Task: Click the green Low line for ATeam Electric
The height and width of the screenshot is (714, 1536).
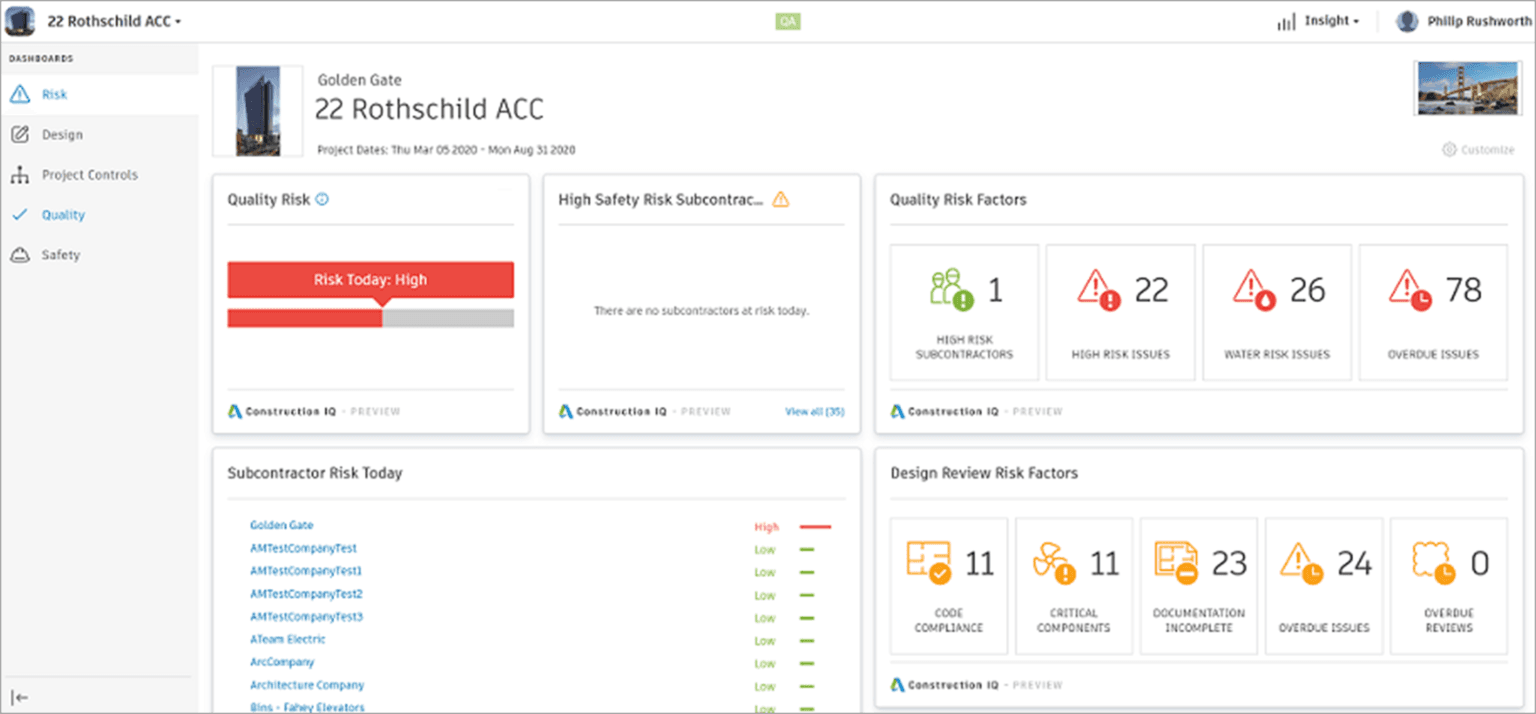Action: coord(808,640)
